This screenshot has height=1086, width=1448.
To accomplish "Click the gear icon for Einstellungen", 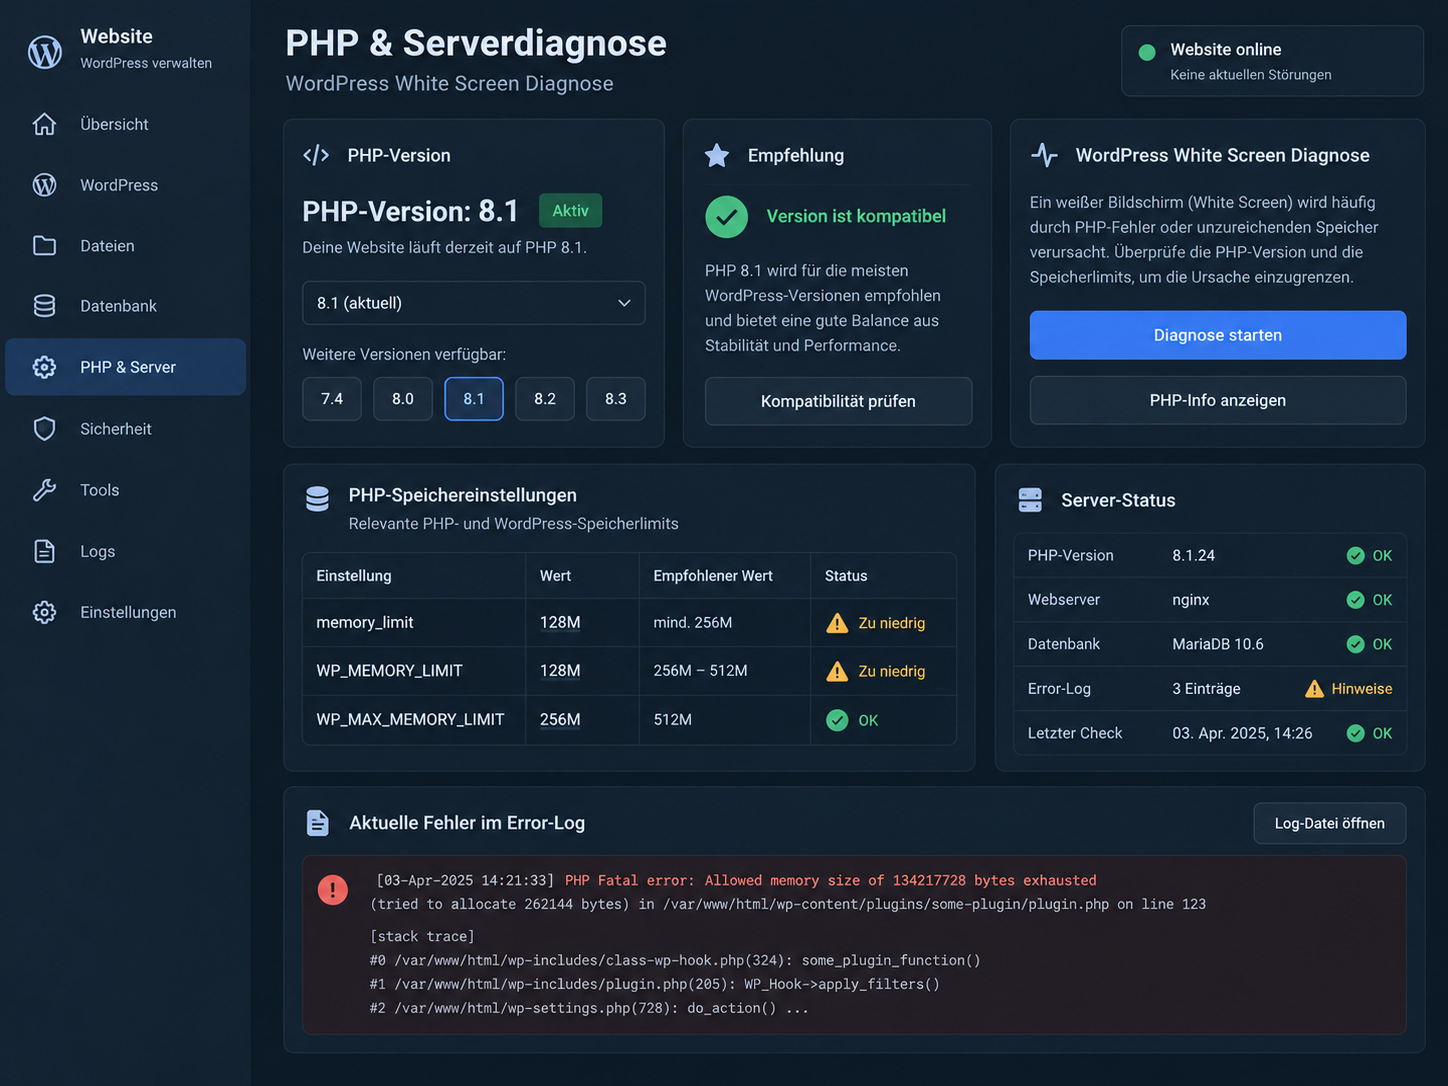I will (44, 612).
